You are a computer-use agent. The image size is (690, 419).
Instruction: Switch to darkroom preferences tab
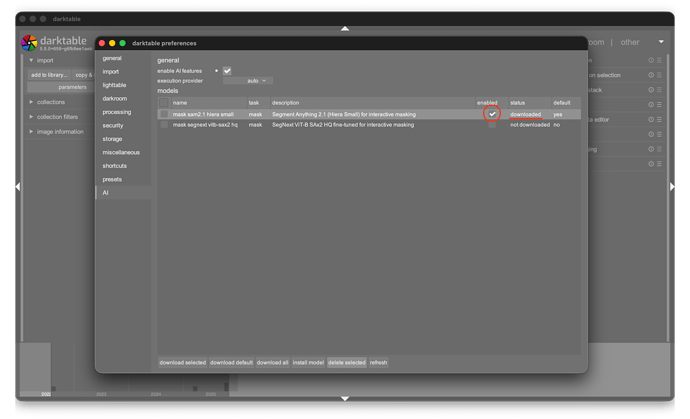click(114, 99)
